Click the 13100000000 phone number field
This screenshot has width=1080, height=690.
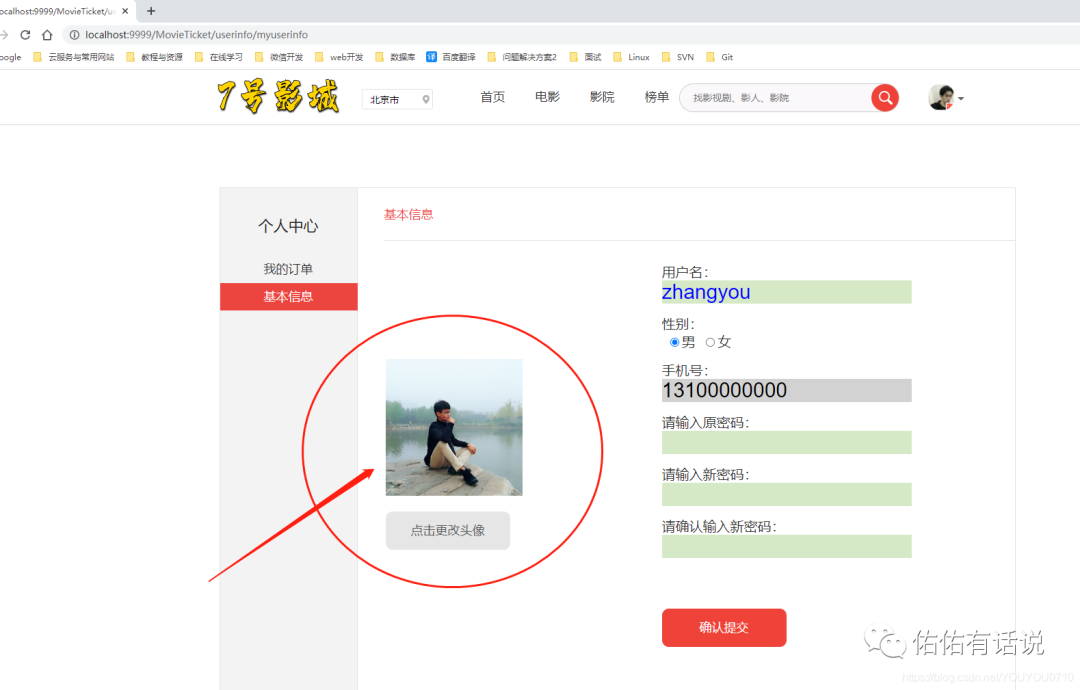pos(787,390)
